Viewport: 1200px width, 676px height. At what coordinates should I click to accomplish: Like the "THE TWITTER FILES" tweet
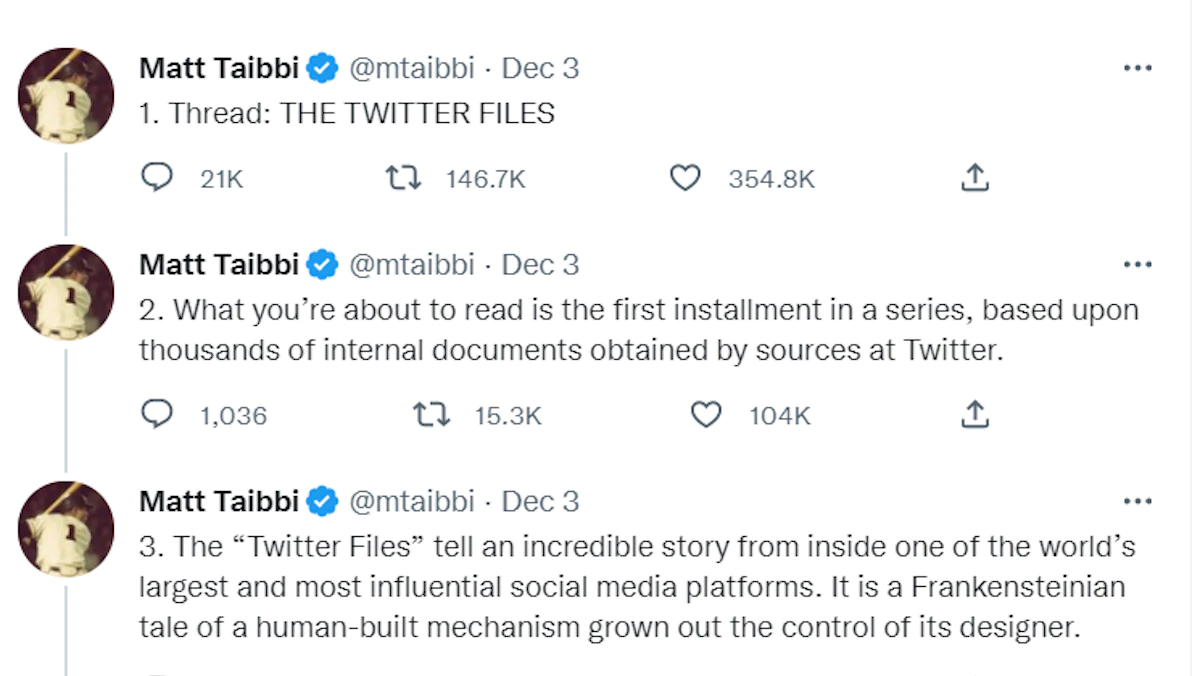coord(684,179)
